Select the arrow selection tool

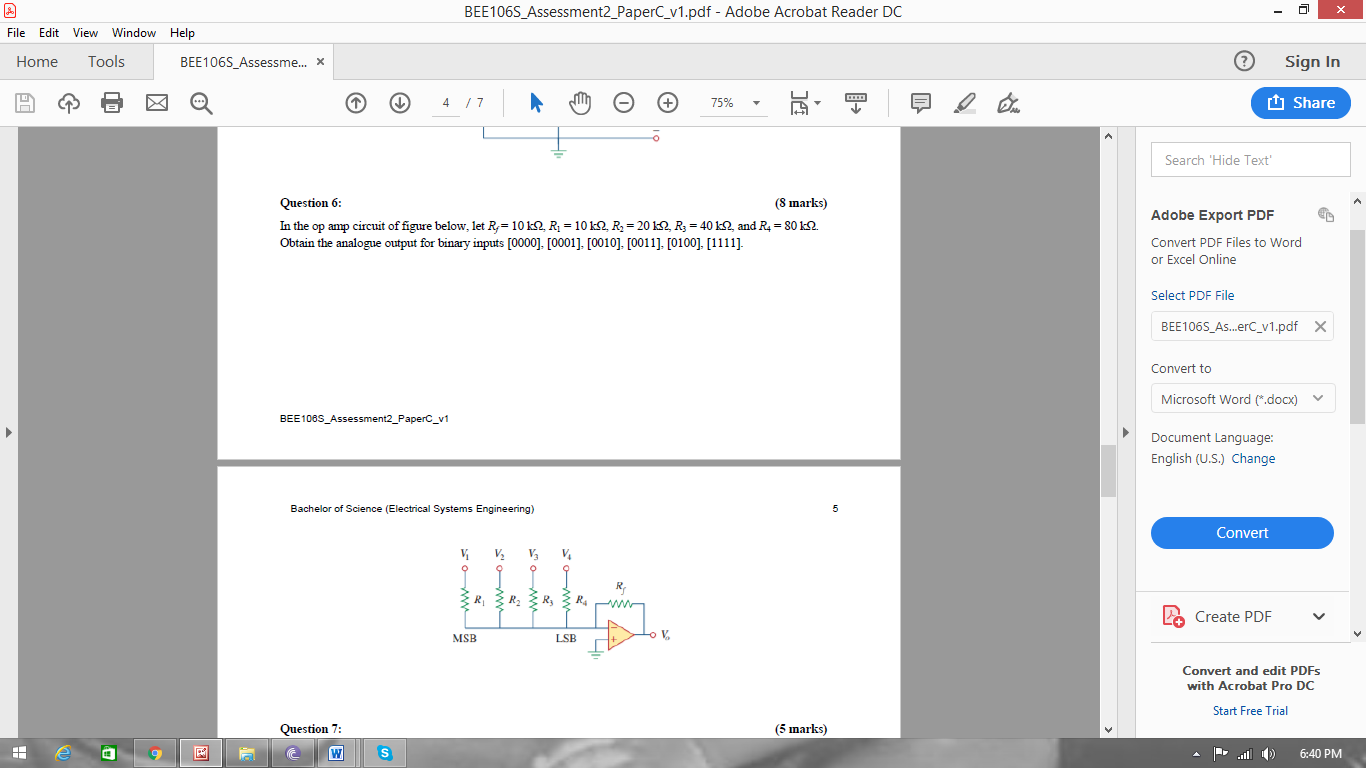[x=536, y=102]
